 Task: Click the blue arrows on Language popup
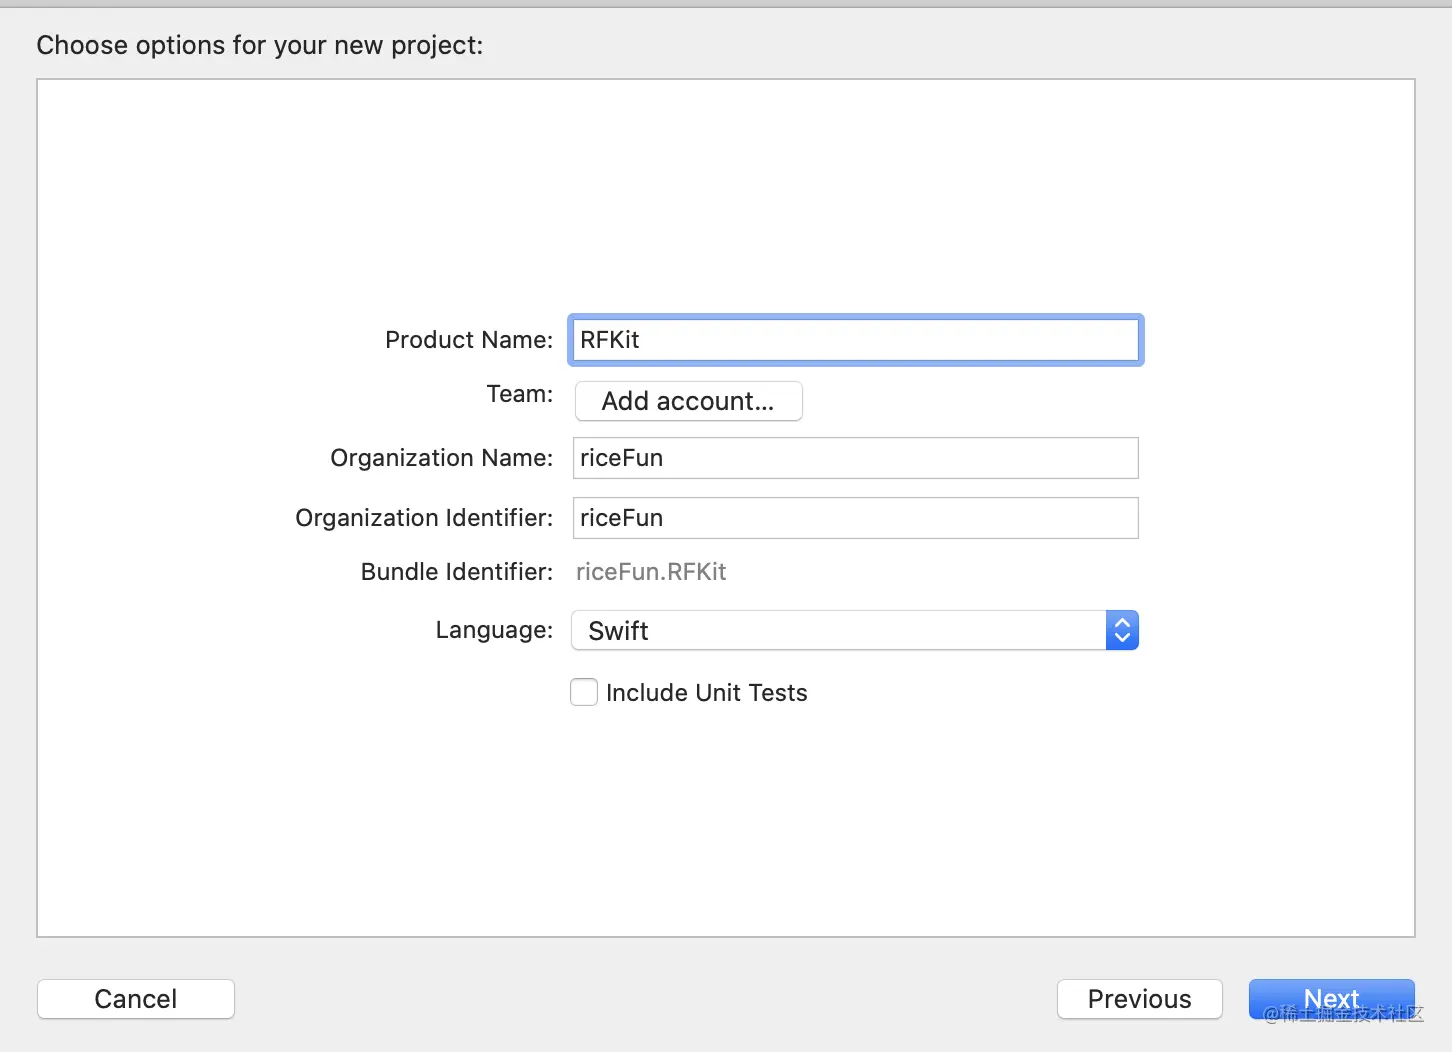click(x=1122, y=631)
